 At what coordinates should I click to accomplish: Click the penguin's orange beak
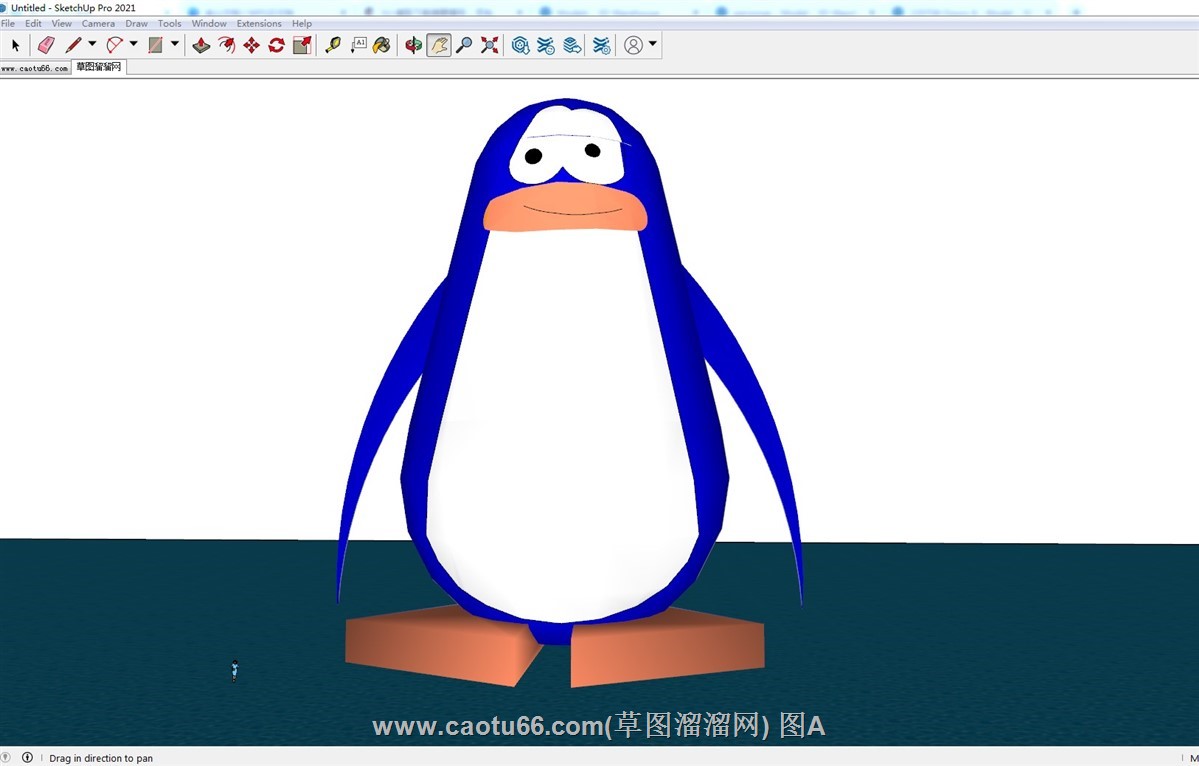[565, 207]
